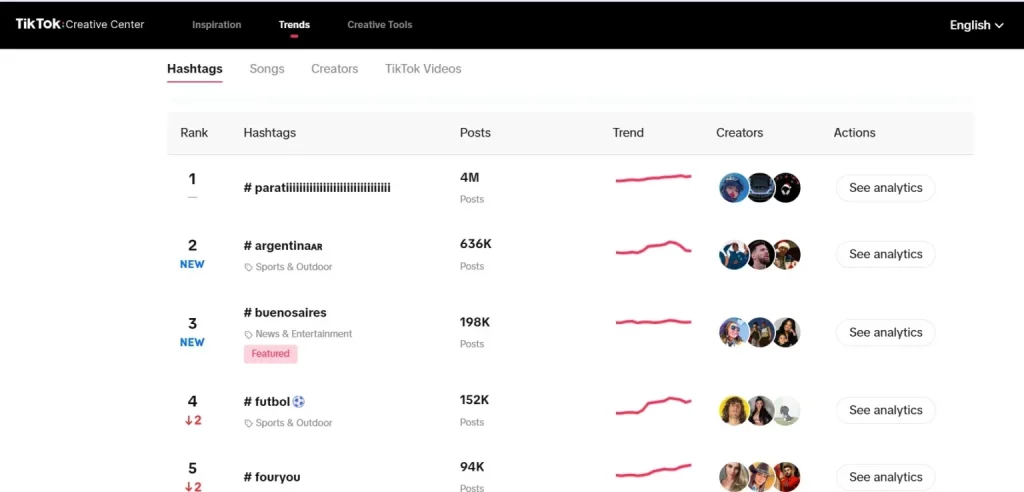Click the Featured badge under buenosaires

pos(270,353)
